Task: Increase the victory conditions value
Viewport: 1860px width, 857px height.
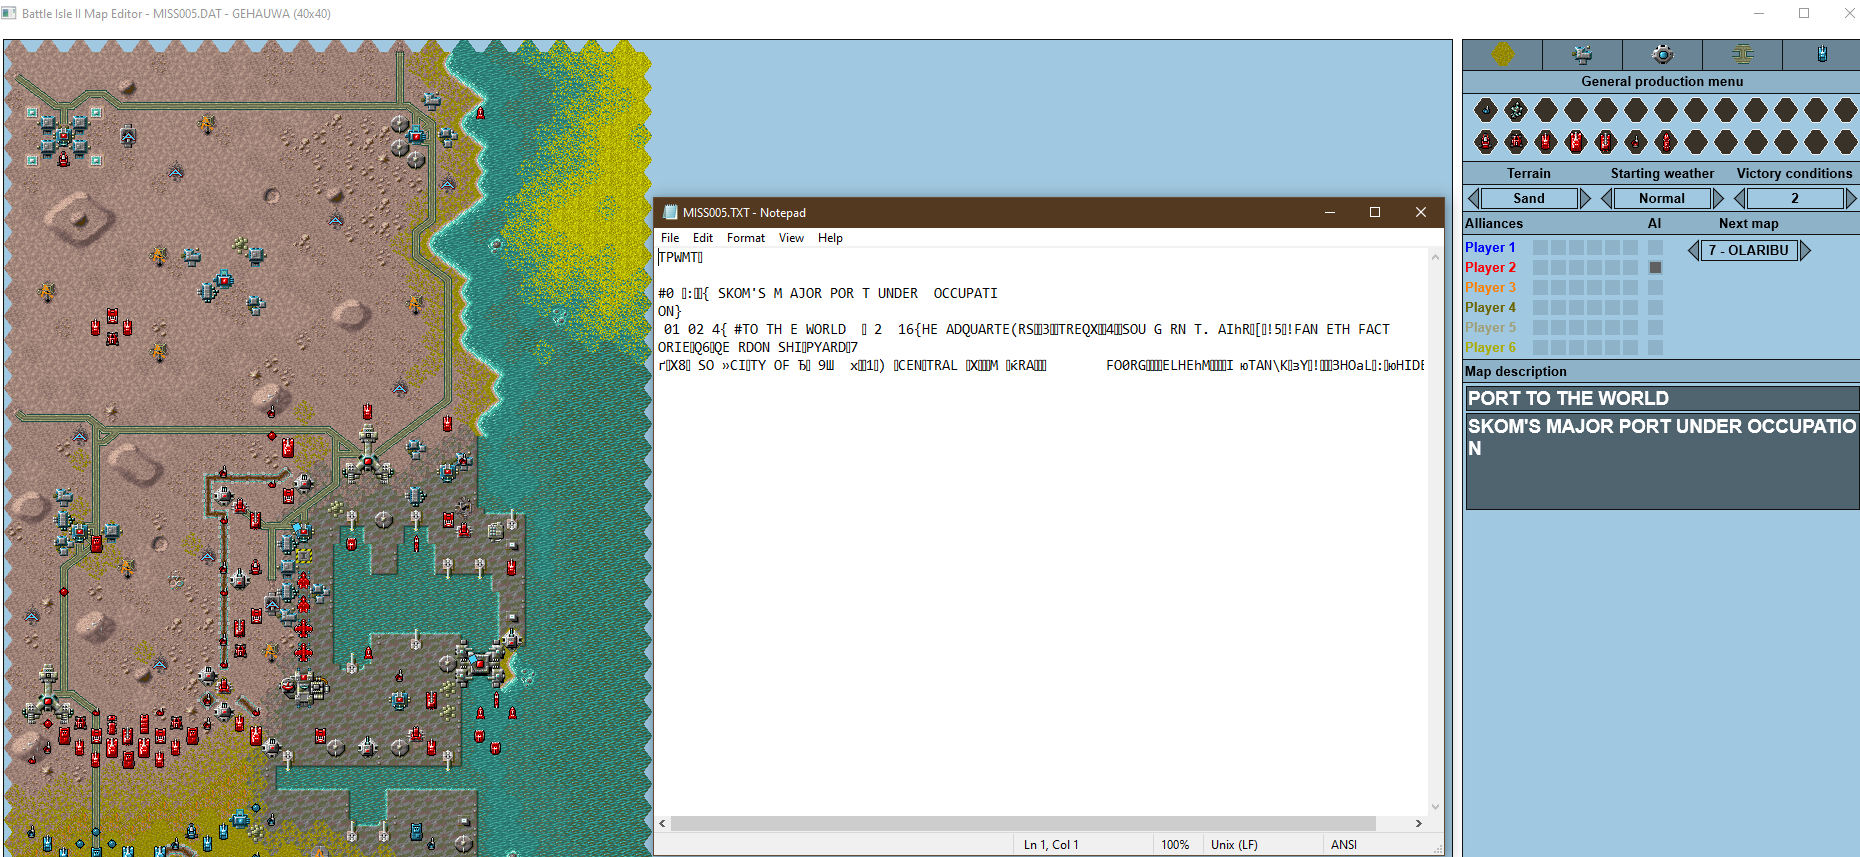Action: point(1851,198)
